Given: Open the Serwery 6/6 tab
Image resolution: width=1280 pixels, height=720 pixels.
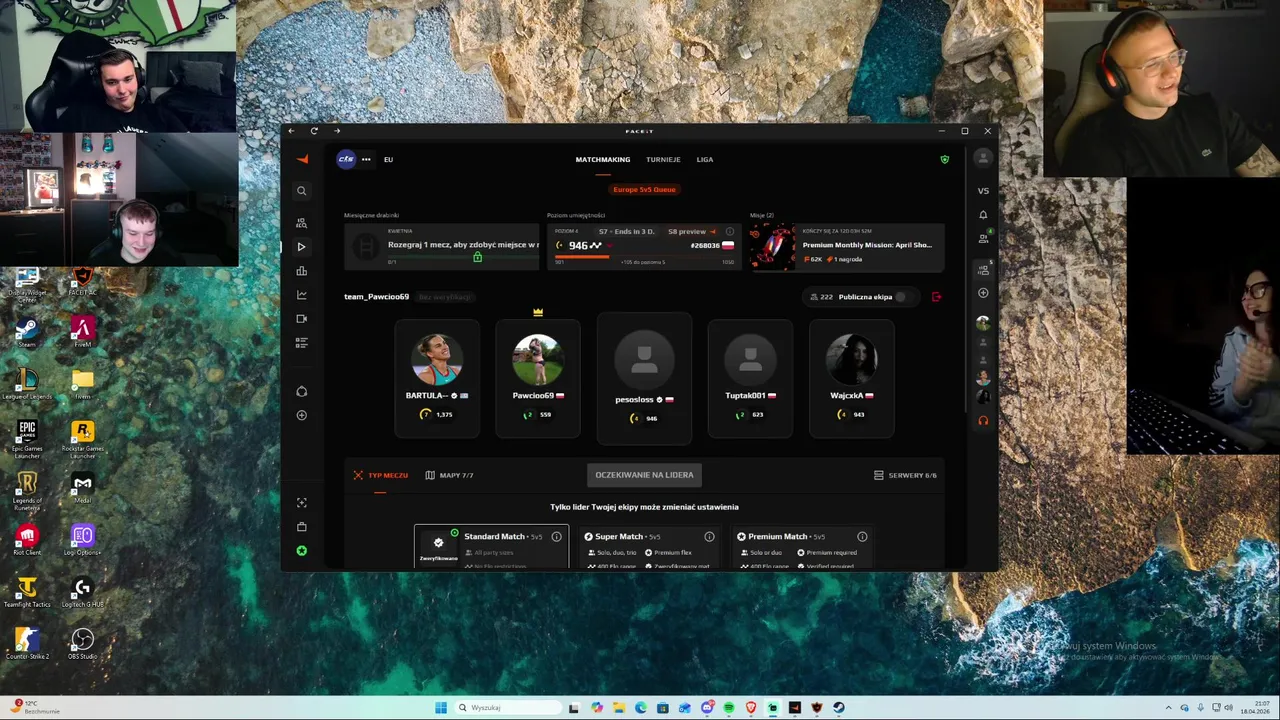Looking at the screenshot, I should click(905, 475).
